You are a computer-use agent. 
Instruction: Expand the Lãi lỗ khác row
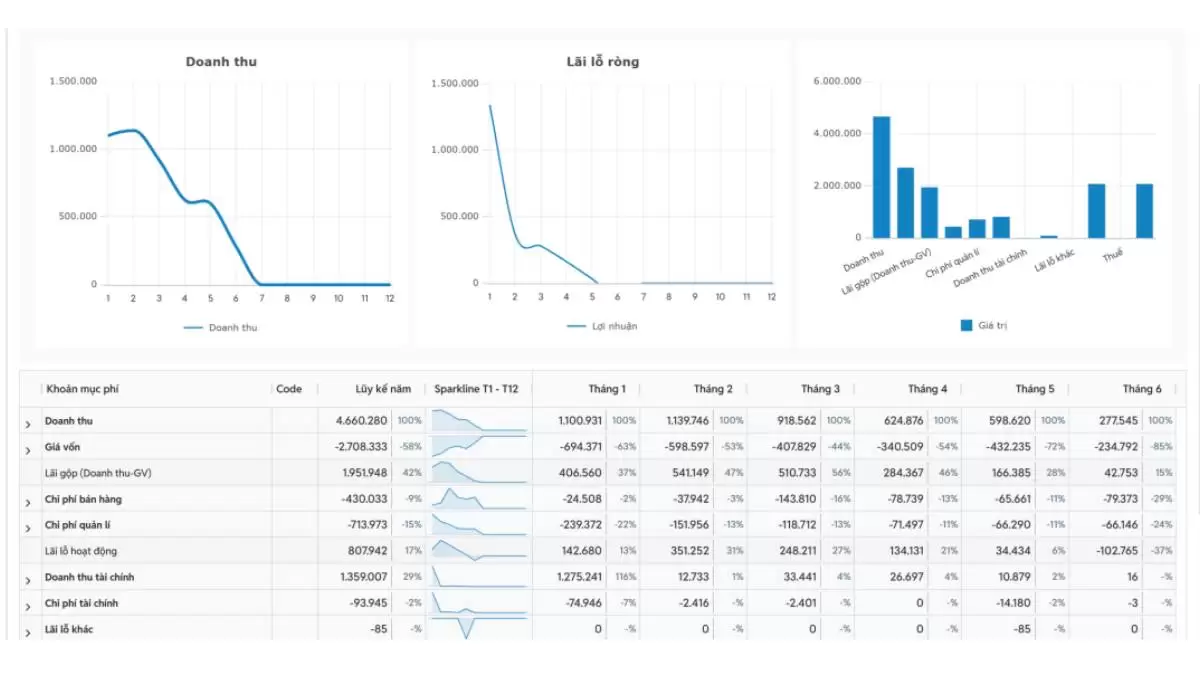28,631
